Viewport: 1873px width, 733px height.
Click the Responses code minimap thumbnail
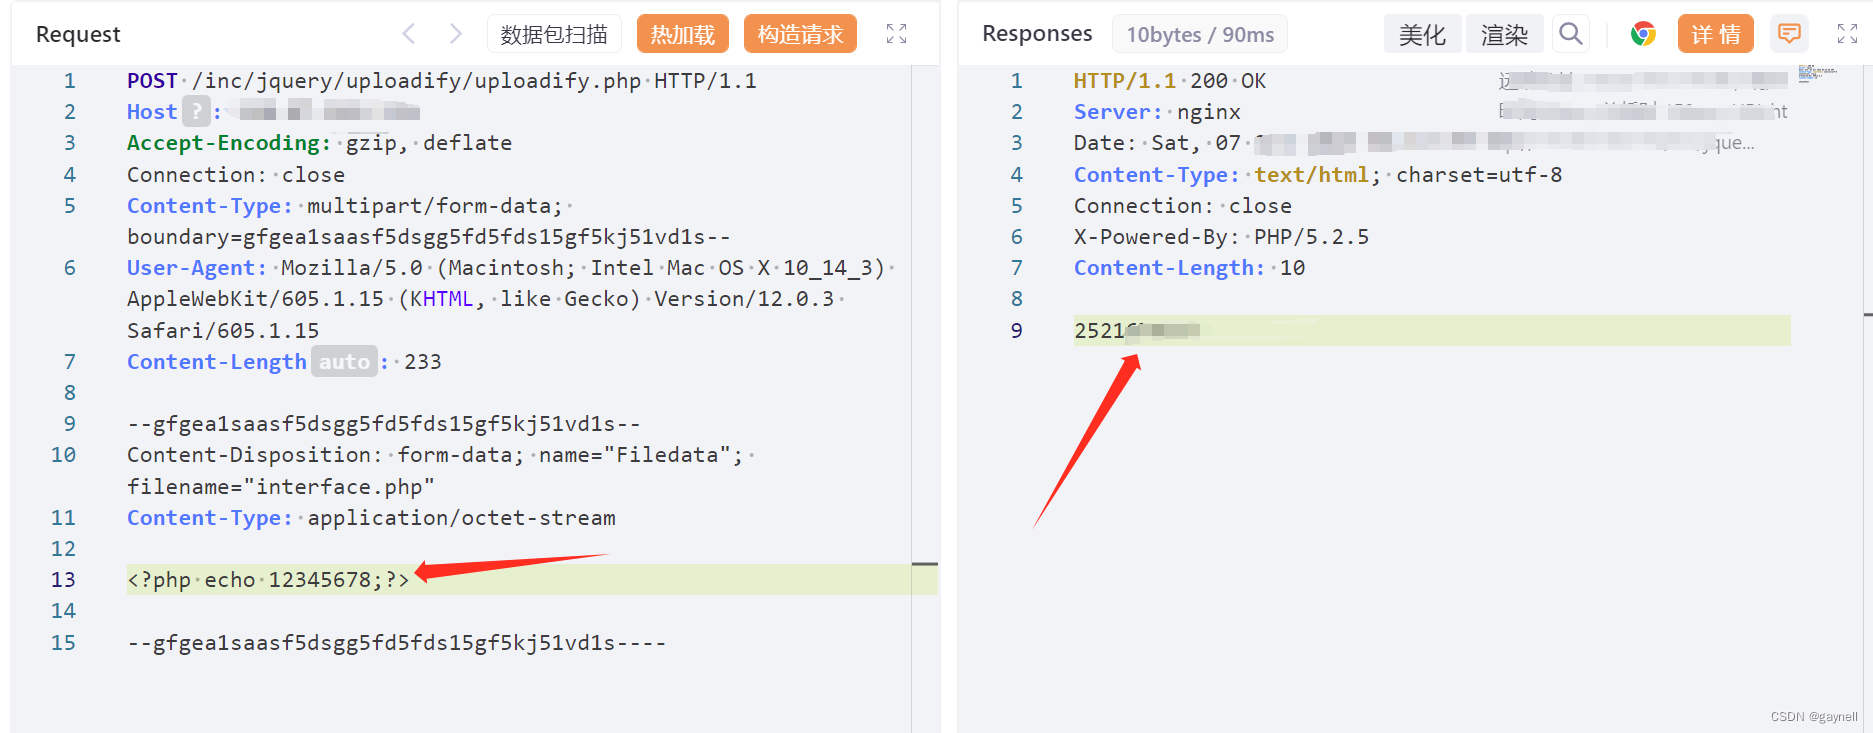[x=1817, y=73]
